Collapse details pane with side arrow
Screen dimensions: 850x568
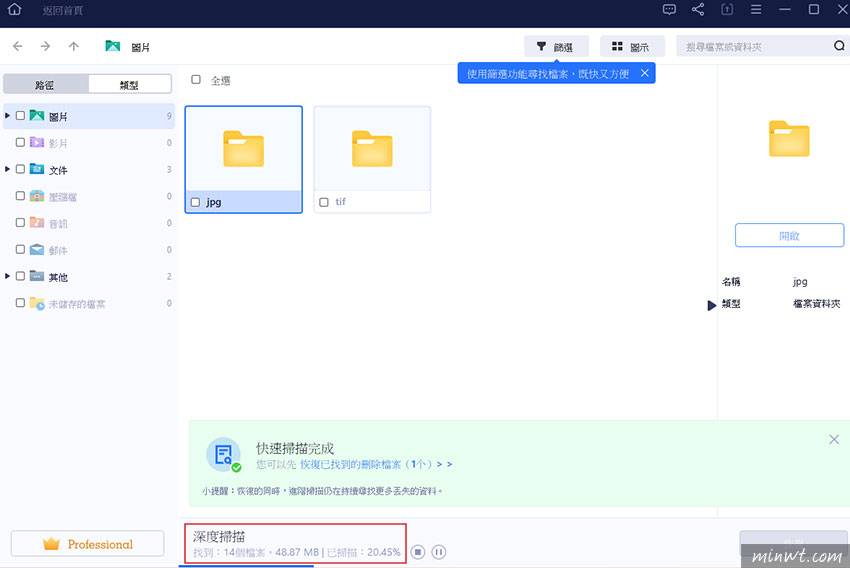tap(711, 306)
